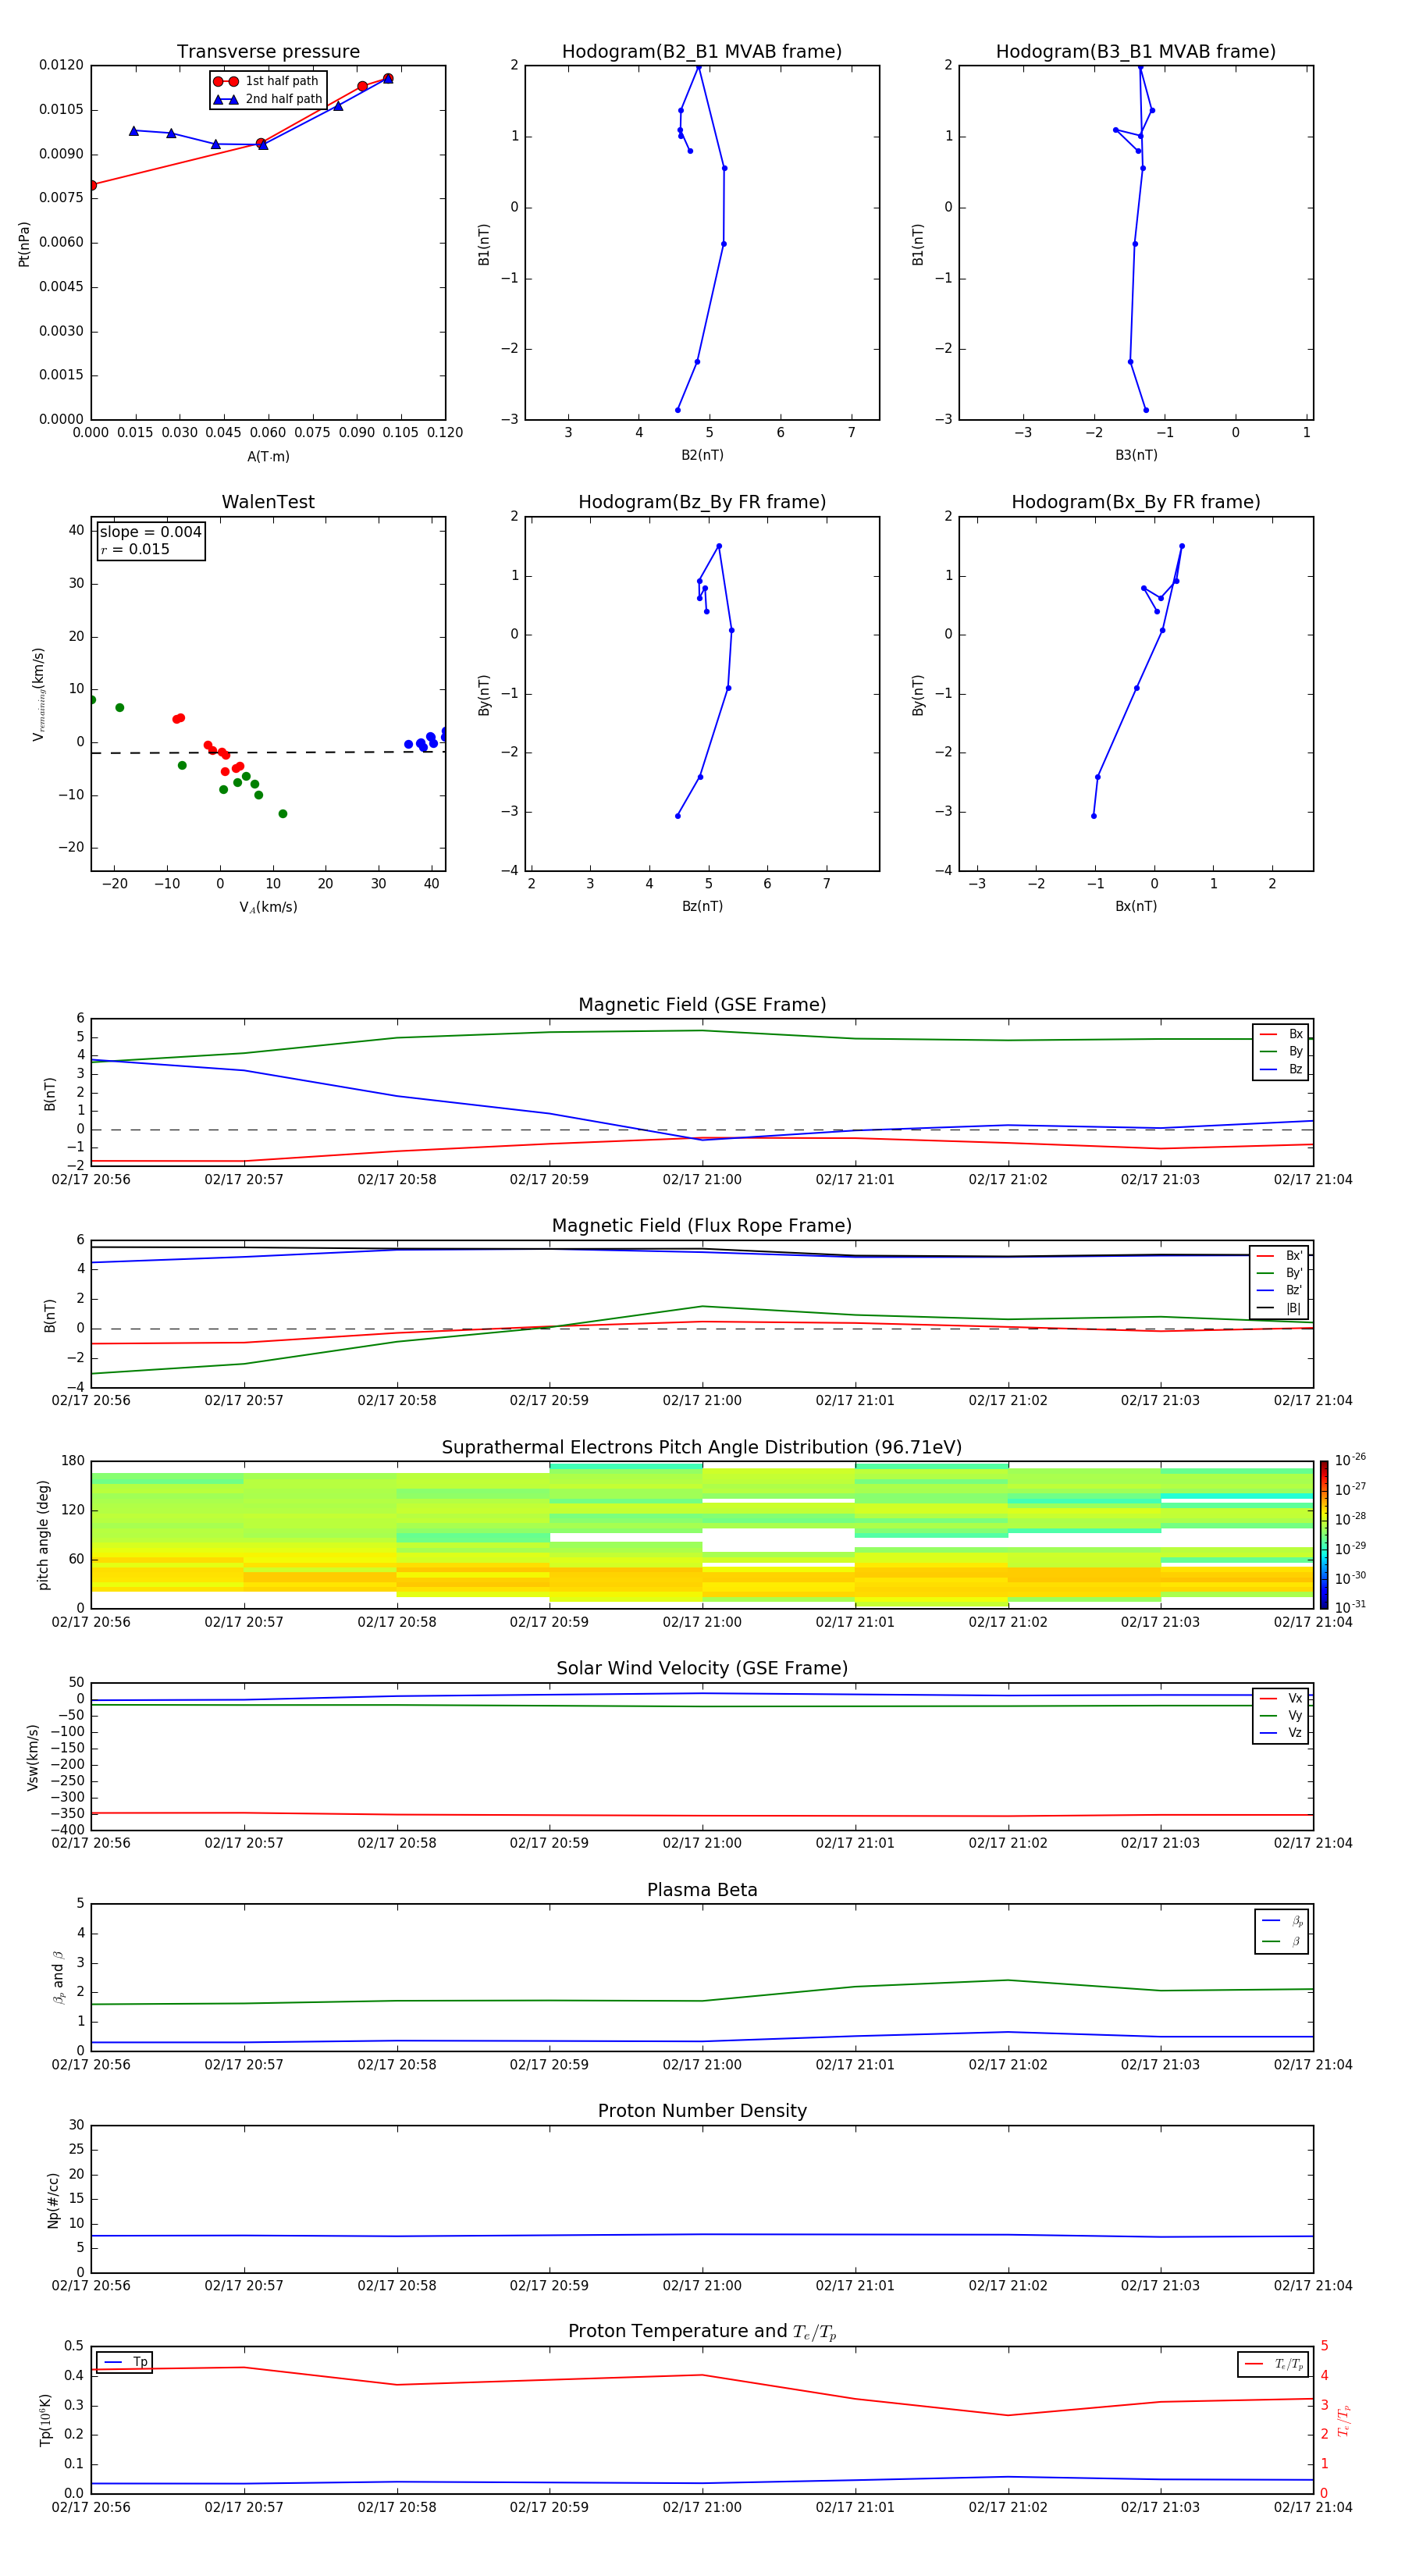
Task: Click the 'Magnetic Field (GSE Frame)' title
Action: point(702,1005)
